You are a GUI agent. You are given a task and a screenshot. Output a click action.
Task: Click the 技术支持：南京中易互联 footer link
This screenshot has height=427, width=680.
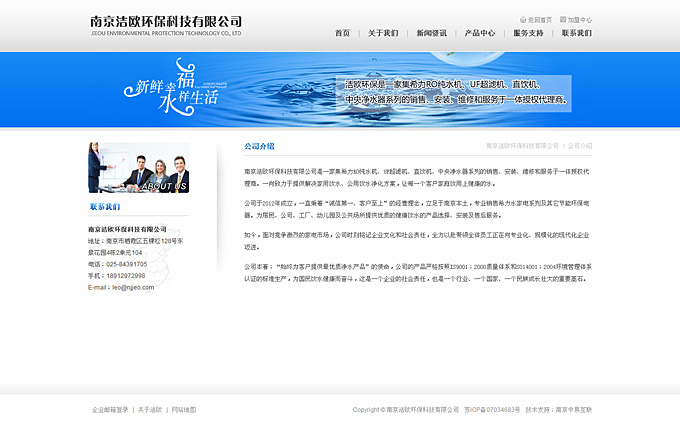(x=559, y=410)
